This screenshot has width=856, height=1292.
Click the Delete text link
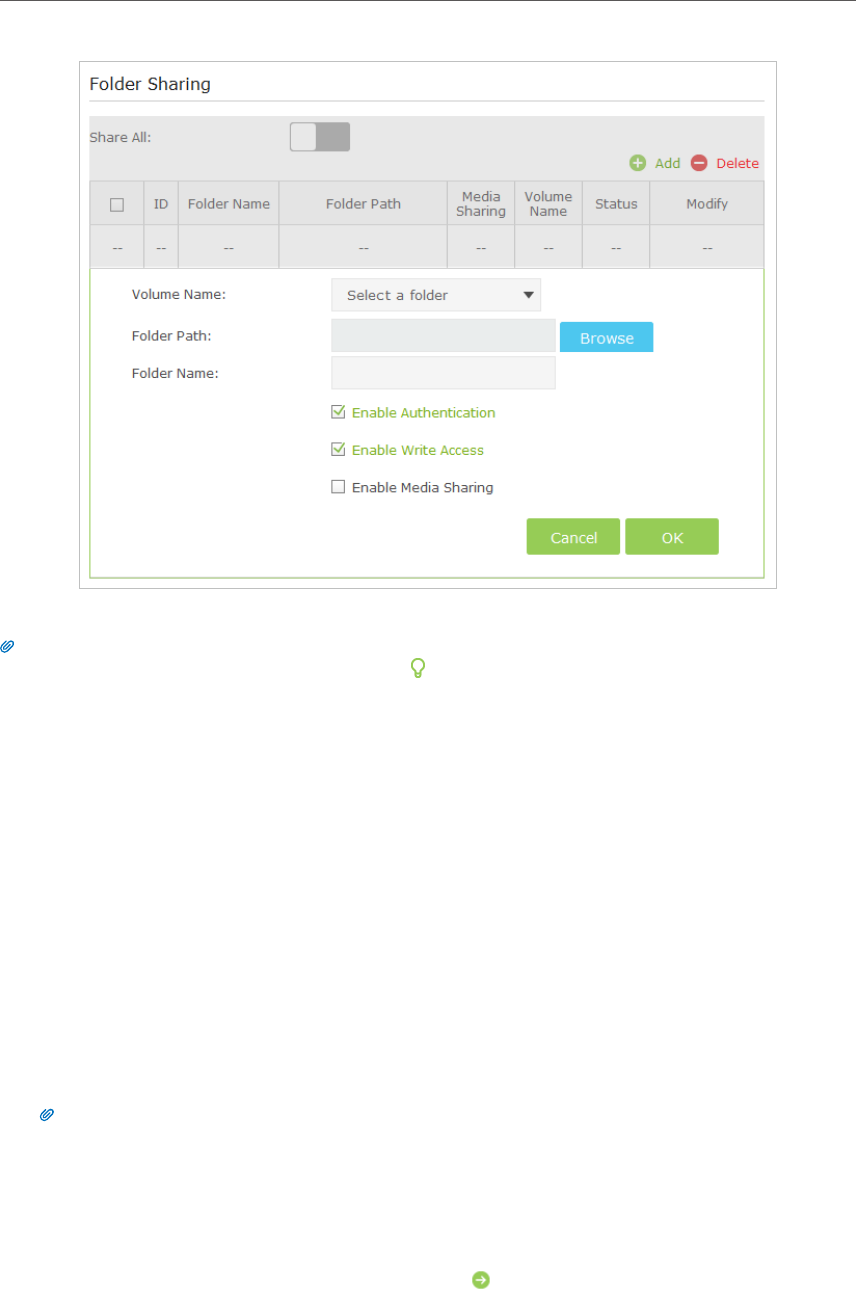click(x=737, y=163)
